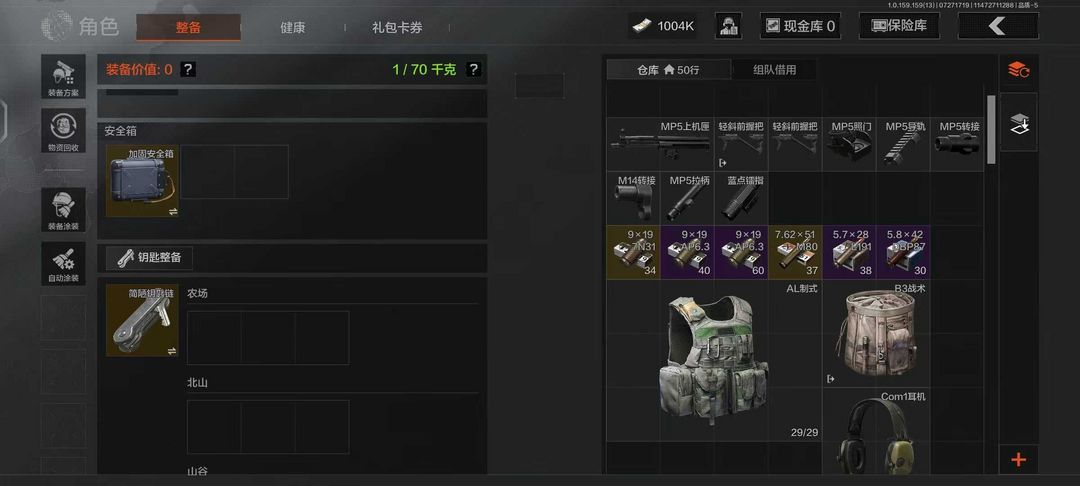The image size is (1080, 486).
Task: Open the 物资回收 recycle icon
Action: [x=63, y=130]
